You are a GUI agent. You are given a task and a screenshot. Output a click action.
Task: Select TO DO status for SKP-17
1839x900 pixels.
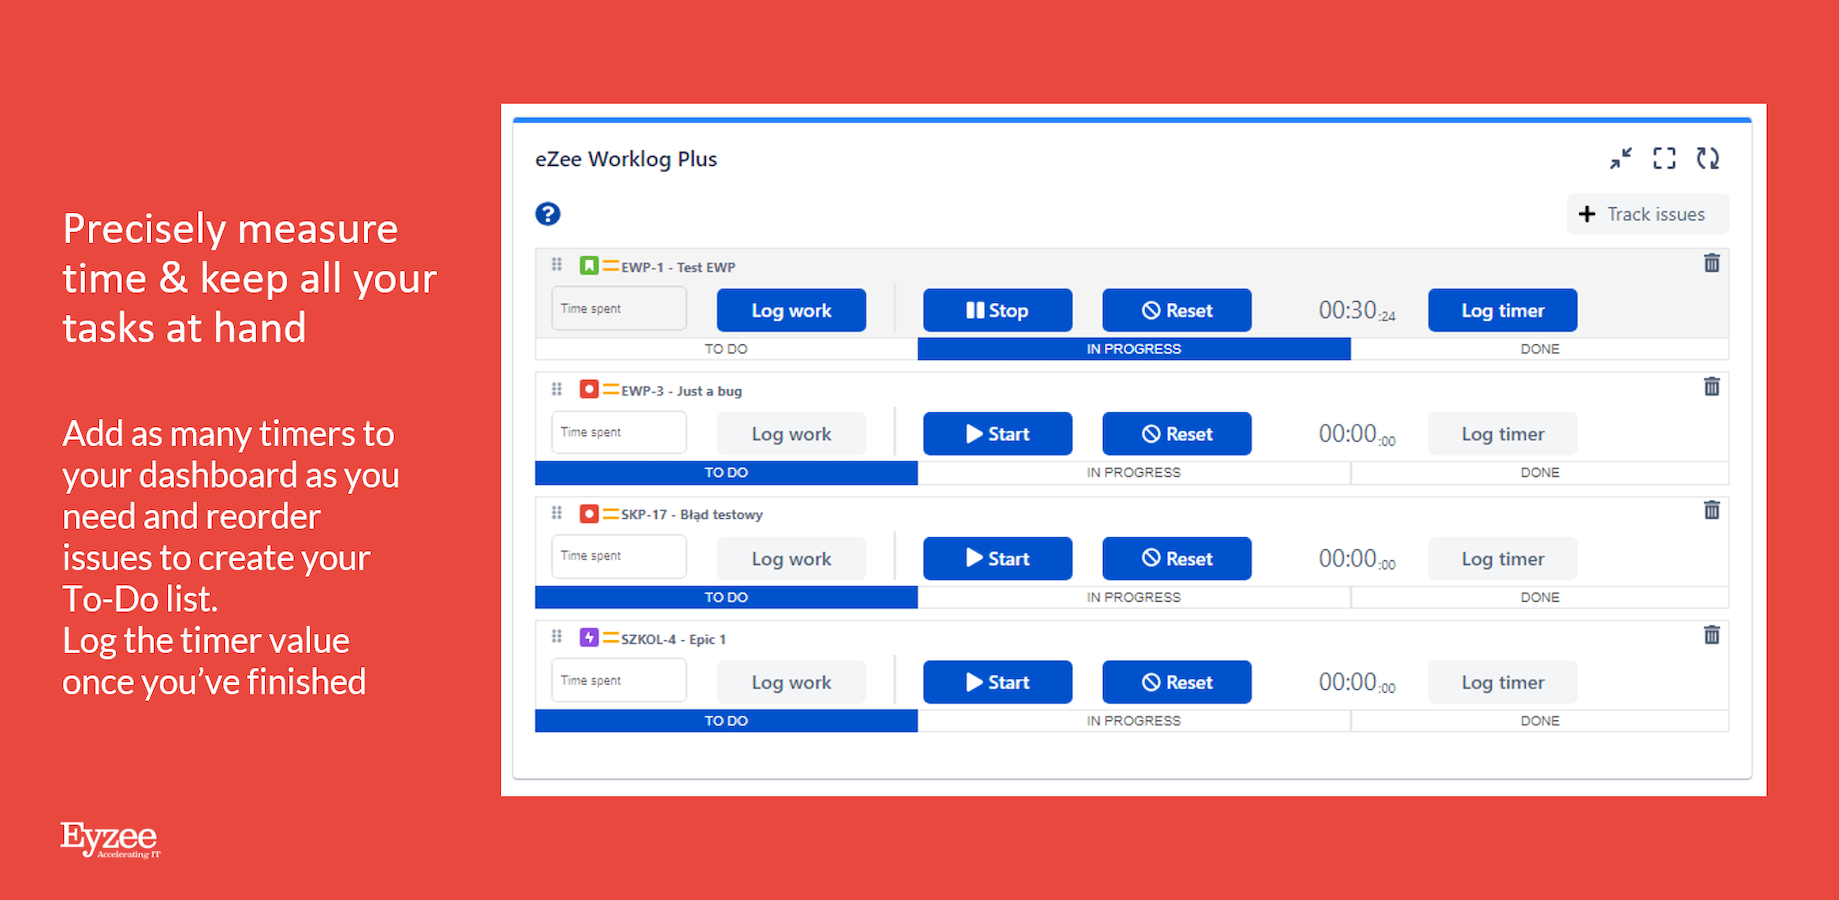pyautogui.click(x=726, y=597)
